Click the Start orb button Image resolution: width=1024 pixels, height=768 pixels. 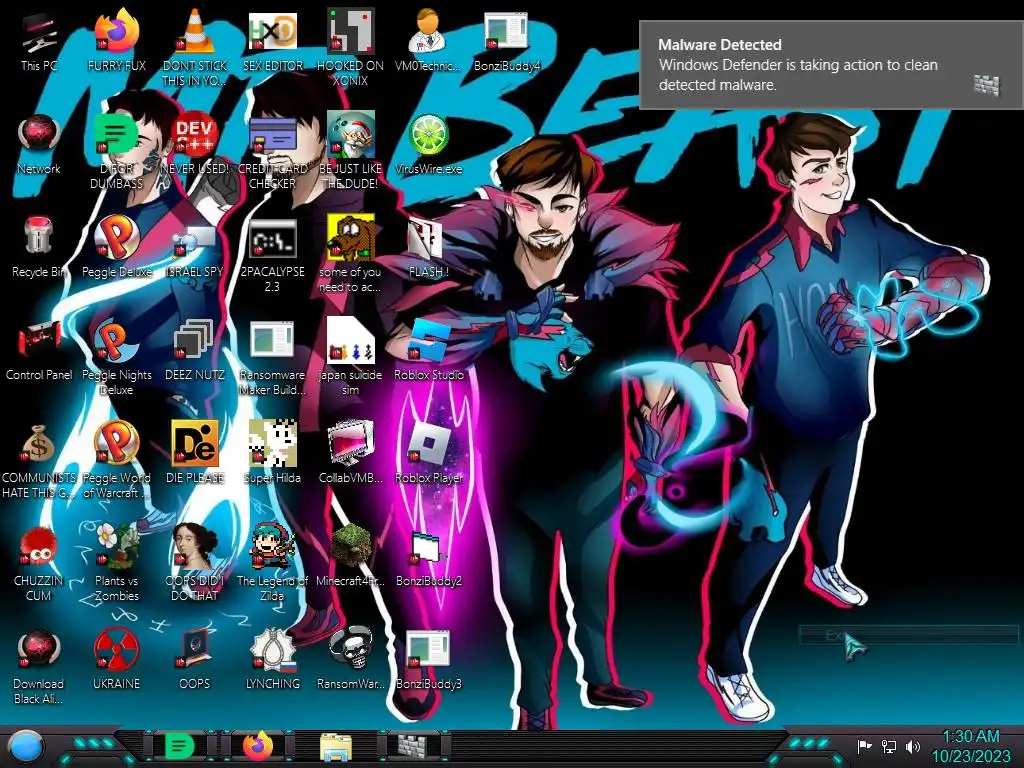click(x=25, y=746)
